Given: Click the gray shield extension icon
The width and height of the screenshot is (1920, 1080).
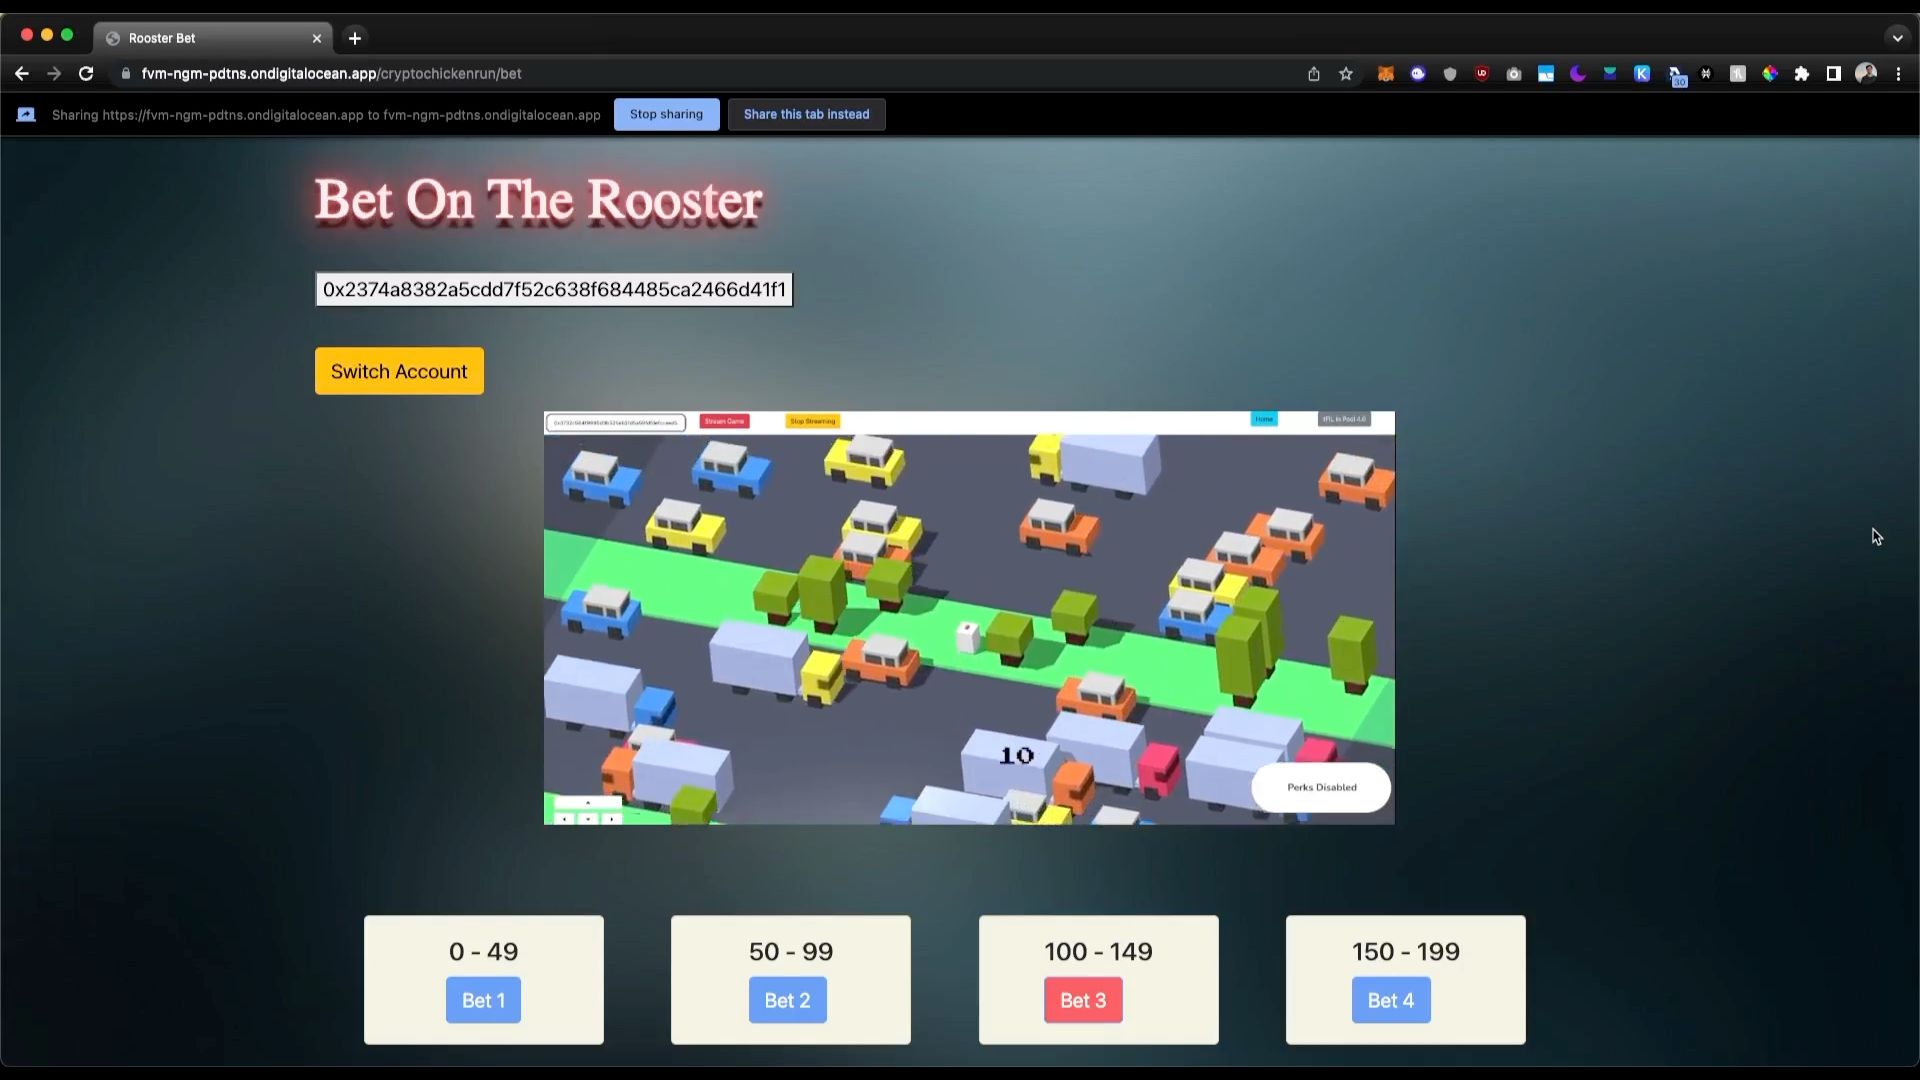Looking at the screenshot, I should click(1450, 74).
